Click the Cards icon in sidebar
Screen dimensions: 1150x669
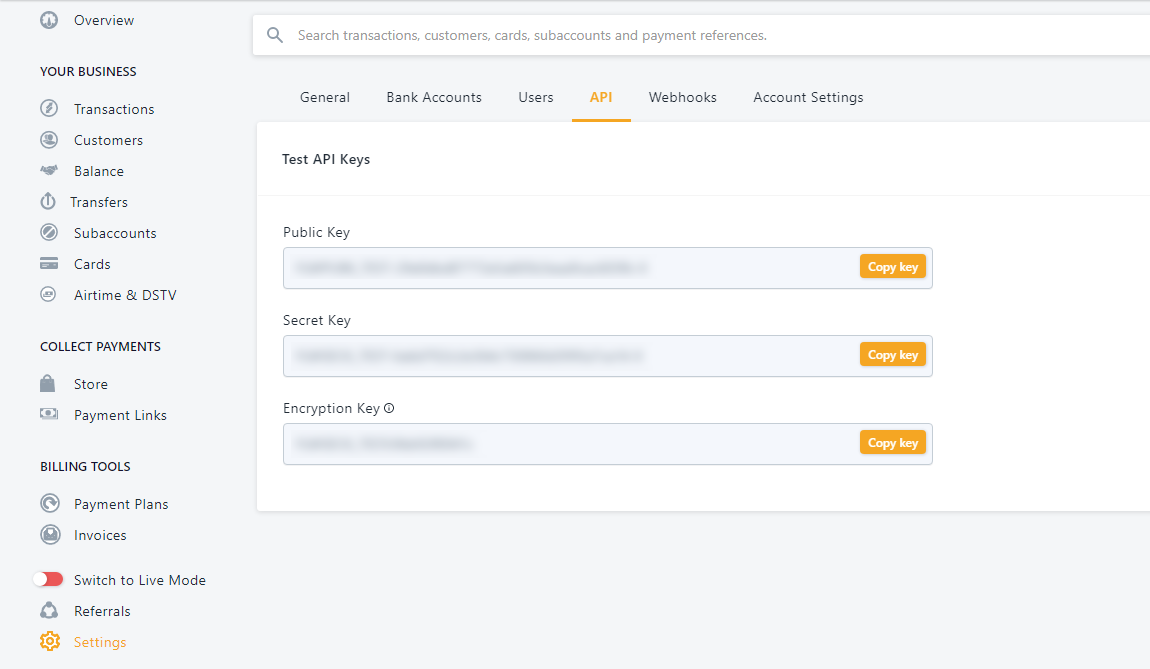49,264
